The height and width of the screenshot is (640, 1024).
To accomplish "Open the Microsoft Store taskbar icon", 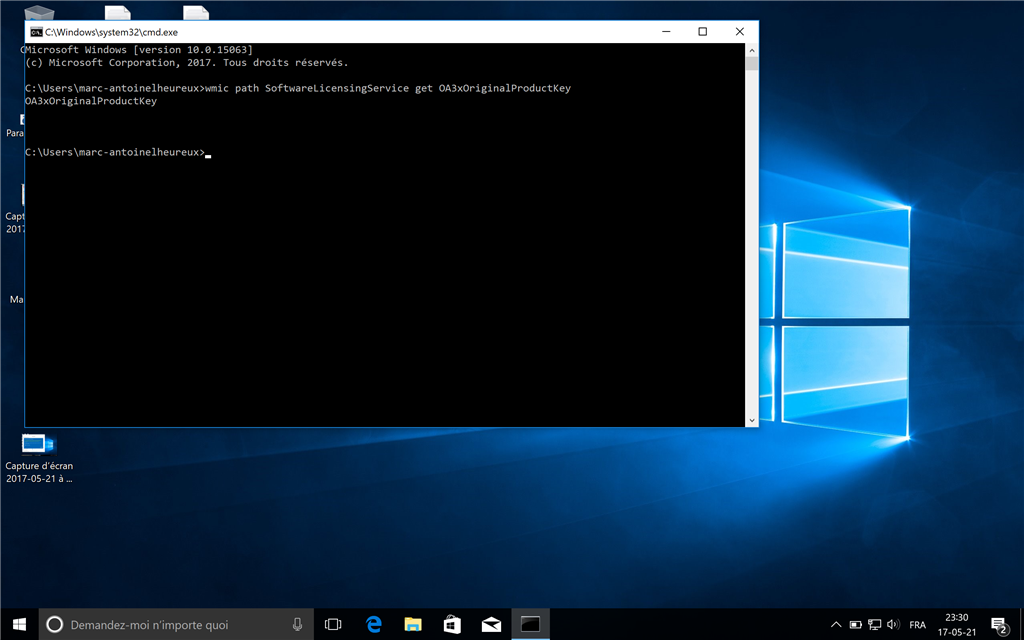I will (452, 624).
